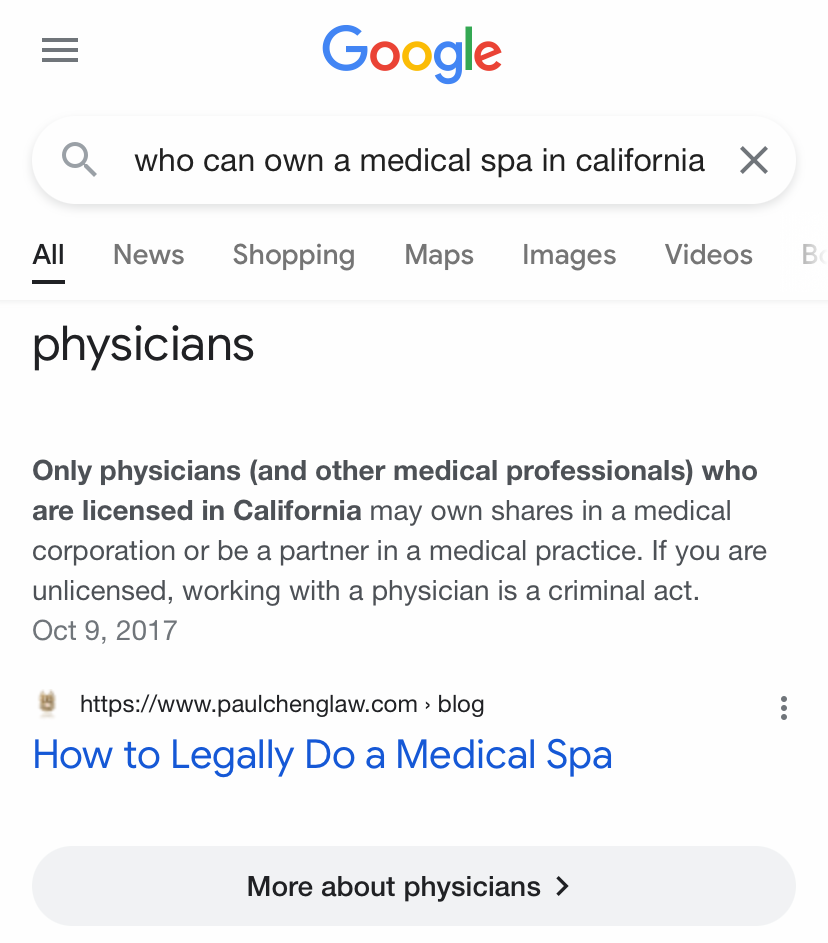Switch to the Videos tab

[x=708, y=255]
